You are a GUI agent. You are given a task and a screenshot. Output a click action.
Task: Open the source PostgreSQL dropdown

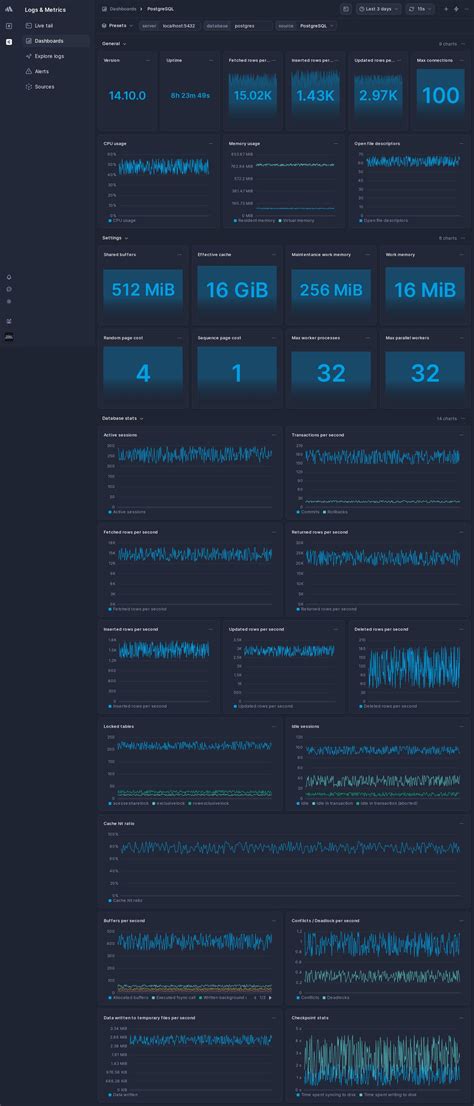point(306,25)
